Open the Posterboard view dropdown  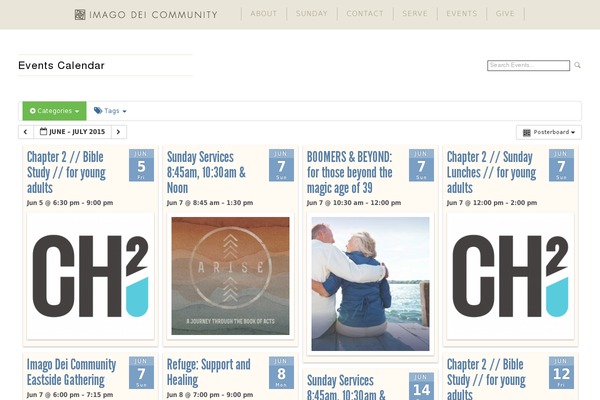pos(549,132)
